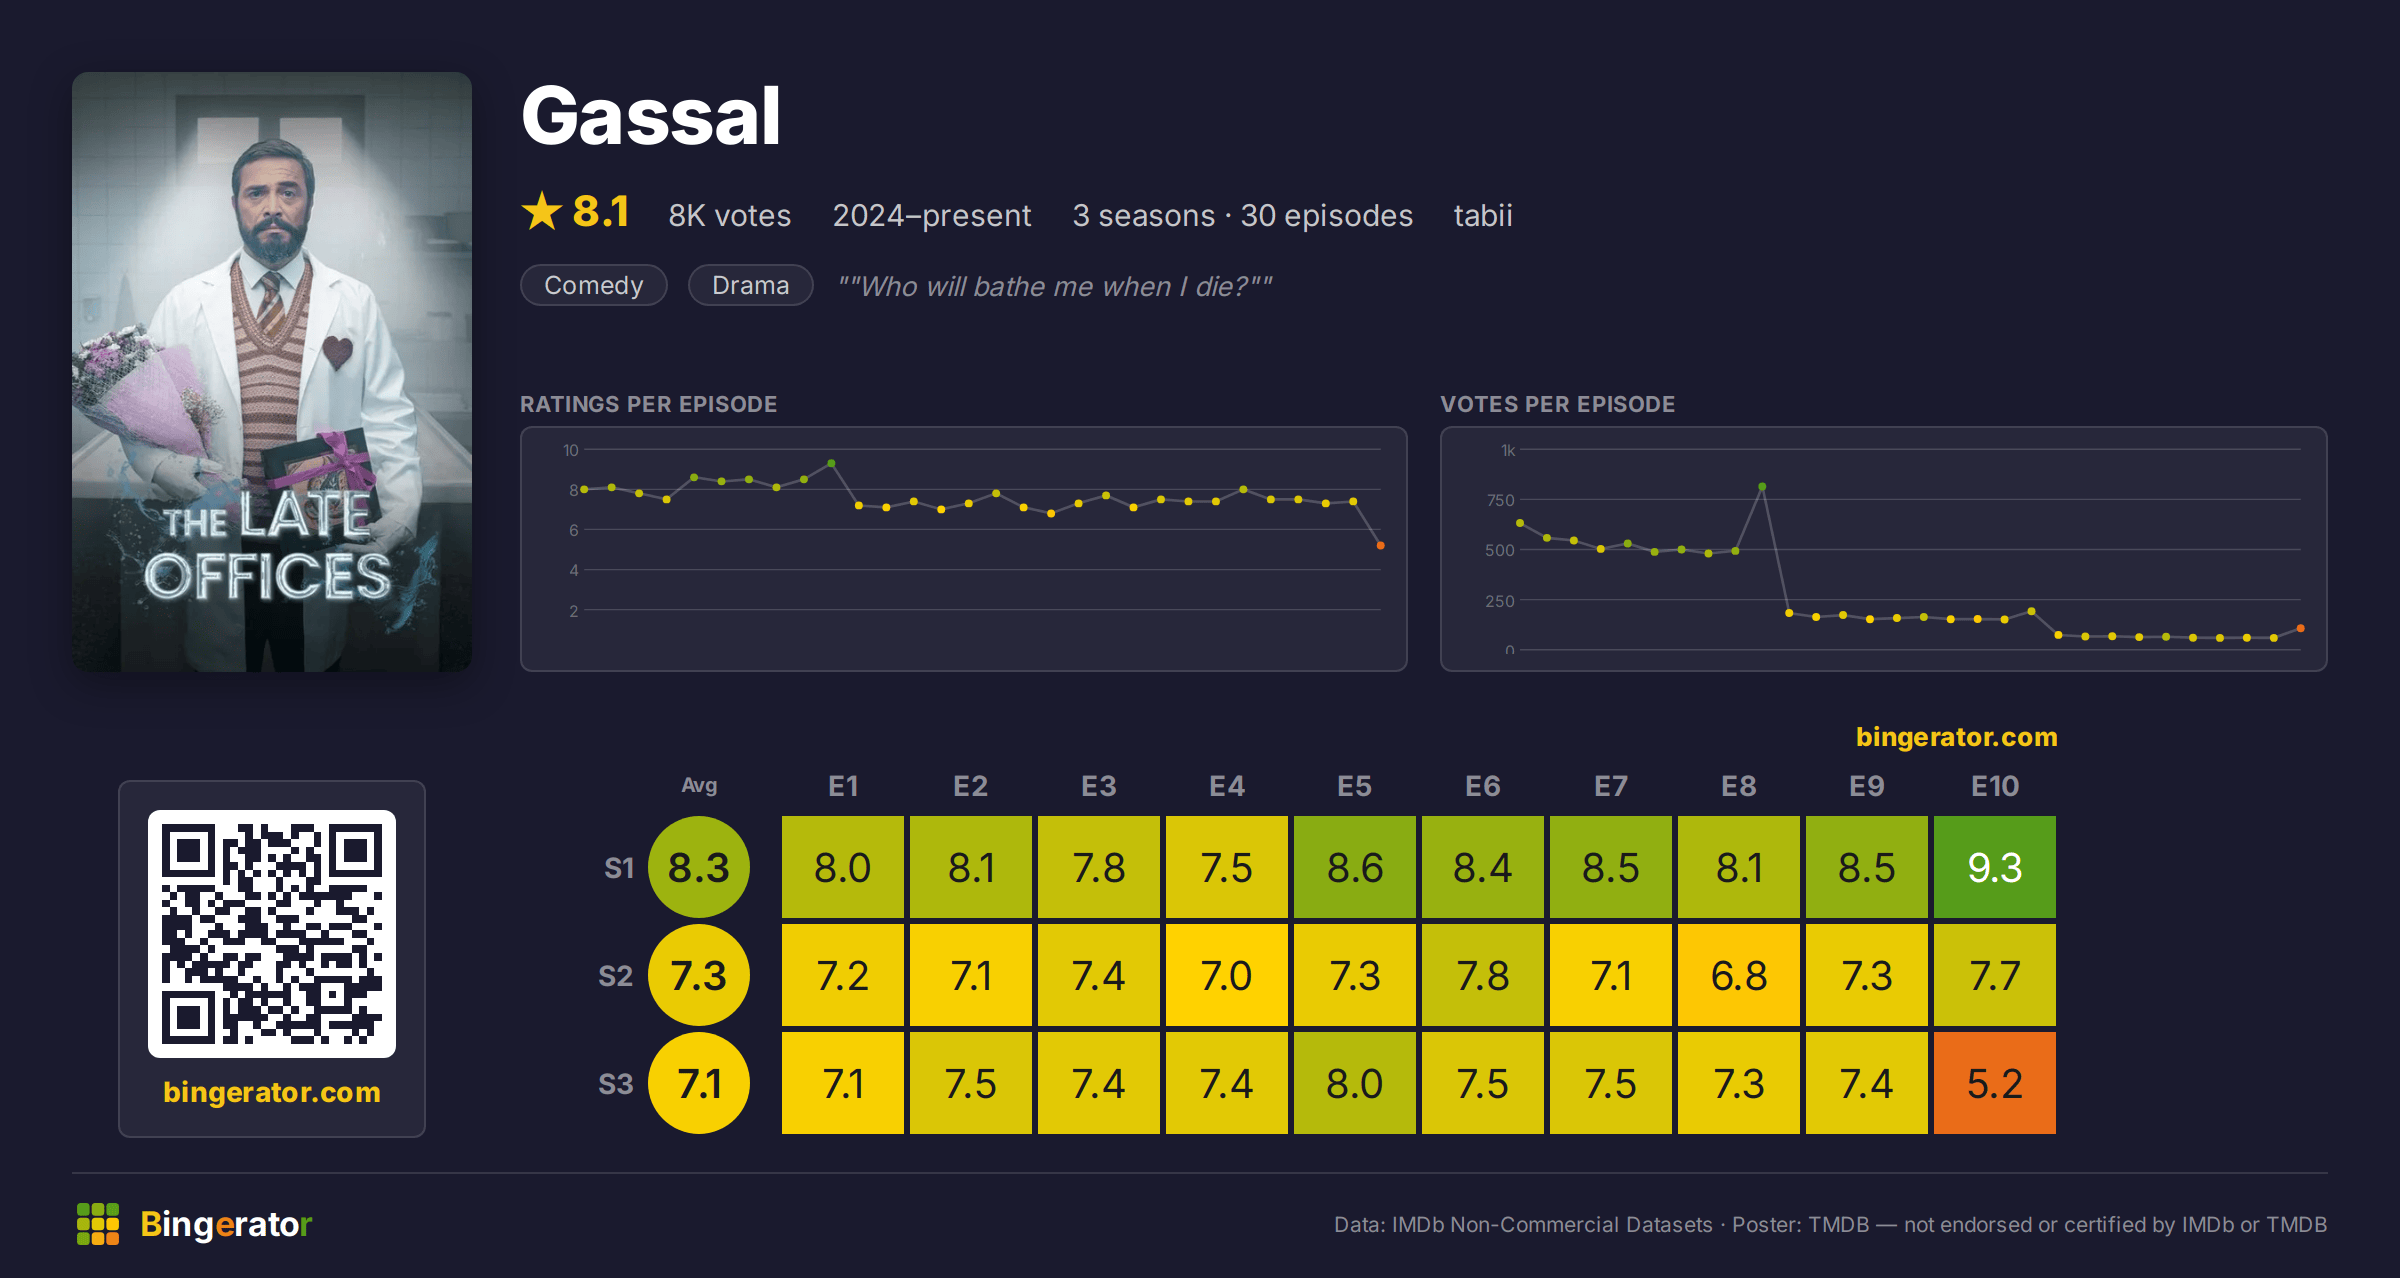Click bingerator.com link above episode grid
The width and height of the screenshot is (2400, 1278).
point(1957,737)
